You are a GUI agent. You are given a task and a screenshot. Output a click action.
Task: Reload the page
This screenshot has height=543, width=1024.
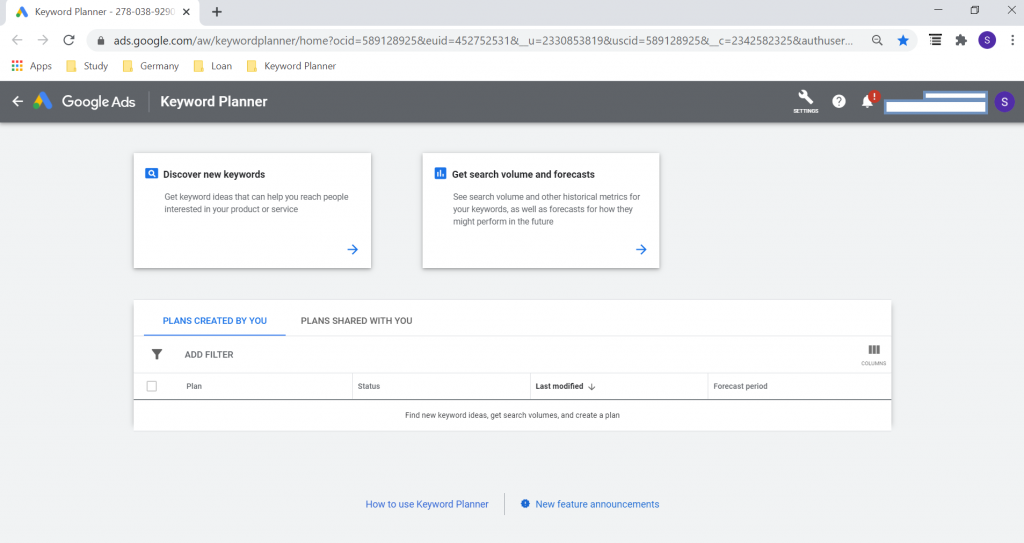pyautogui.click(x=69, y=40)
